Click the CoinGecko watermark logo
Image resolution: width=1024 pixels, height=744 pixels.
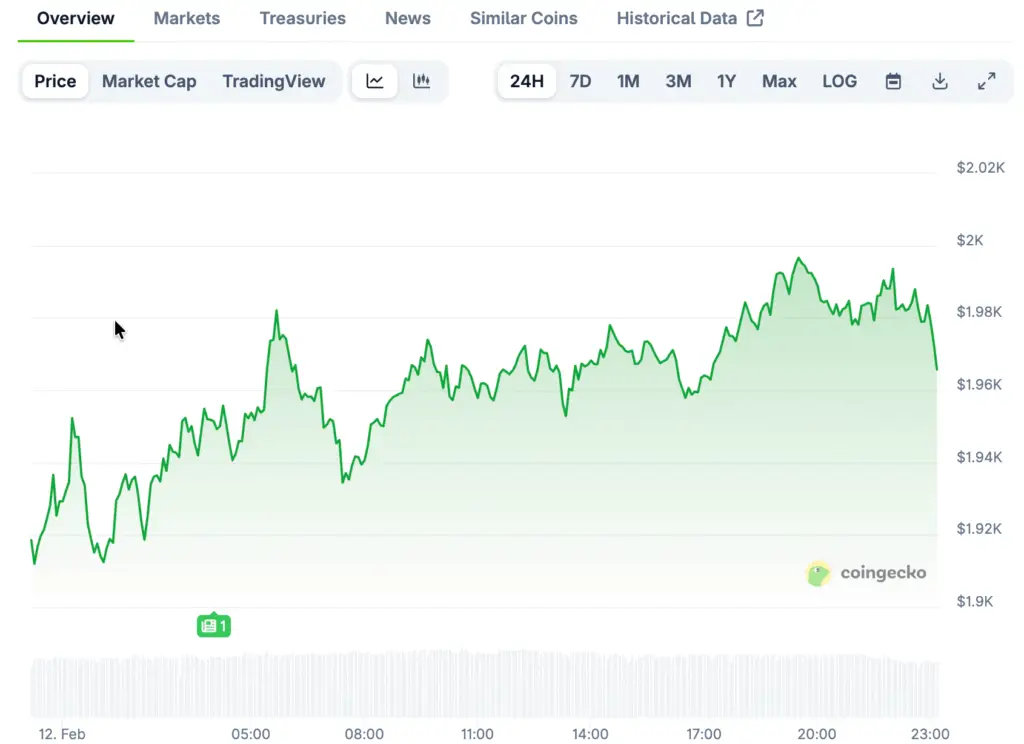tap(866, 573)
